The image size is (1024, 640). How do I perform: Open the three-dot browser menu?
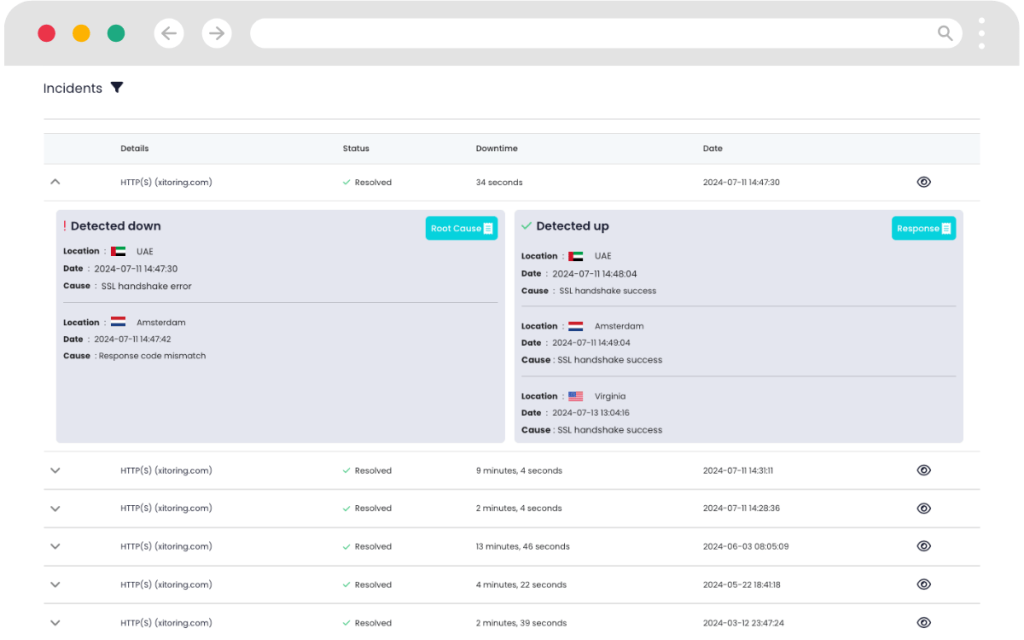click(981, 33)
